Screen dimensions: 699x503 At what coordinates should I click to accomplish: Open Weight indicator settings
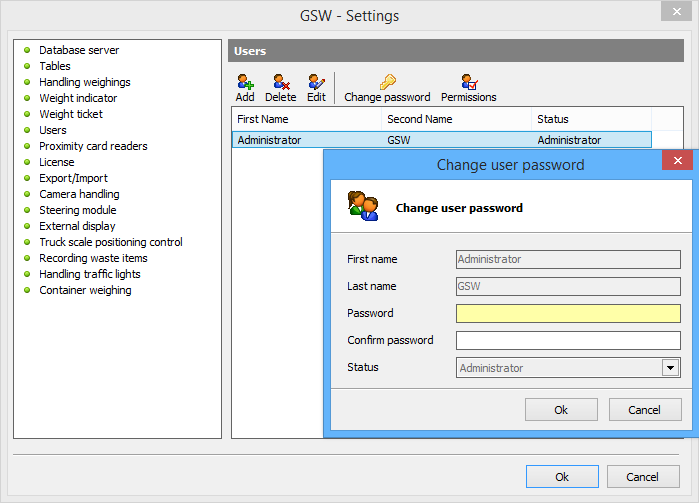78,98
